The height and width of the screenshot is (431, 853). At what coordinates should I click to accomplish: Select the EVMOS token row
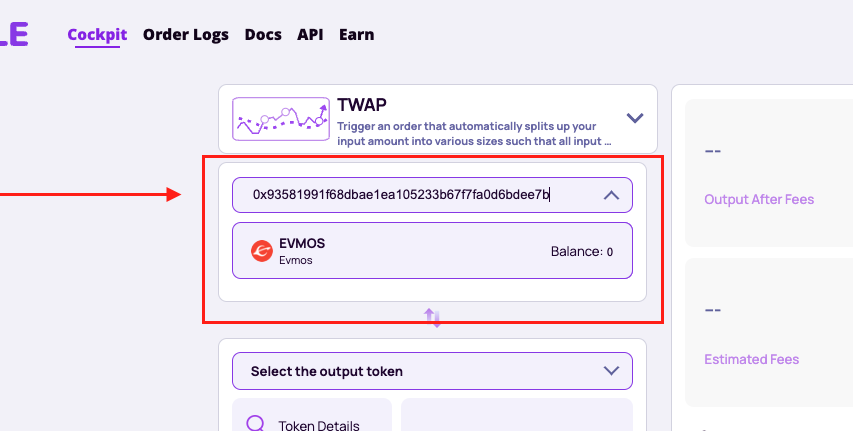[432, 250]
